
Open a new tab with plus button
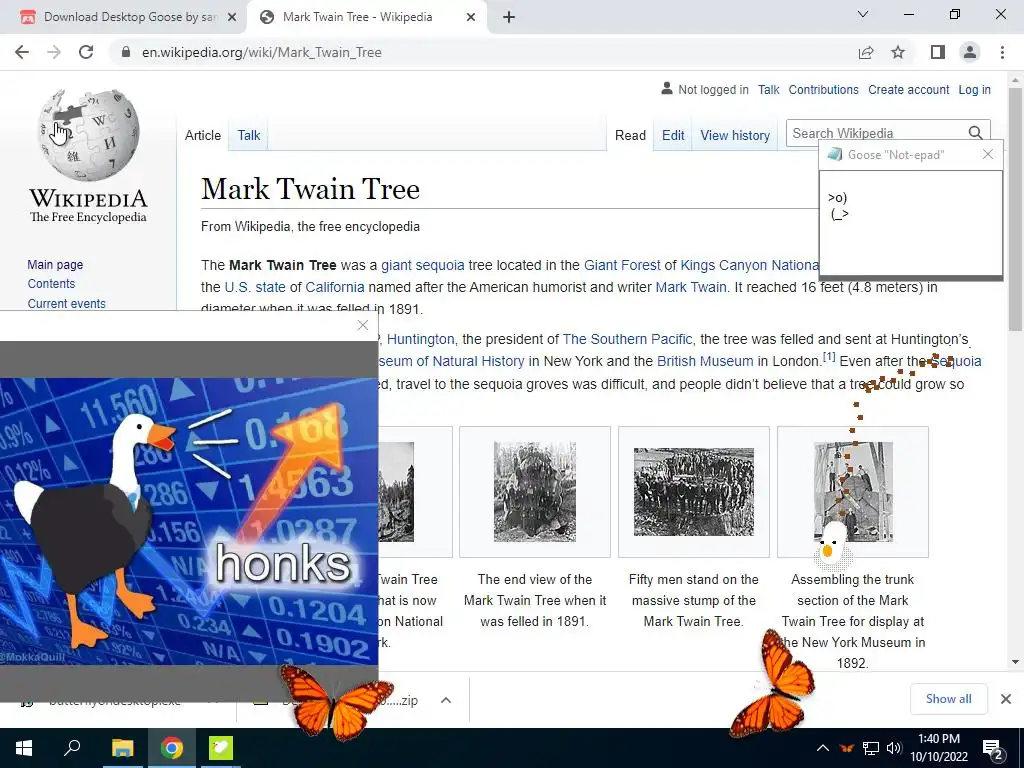click(509, 17)
